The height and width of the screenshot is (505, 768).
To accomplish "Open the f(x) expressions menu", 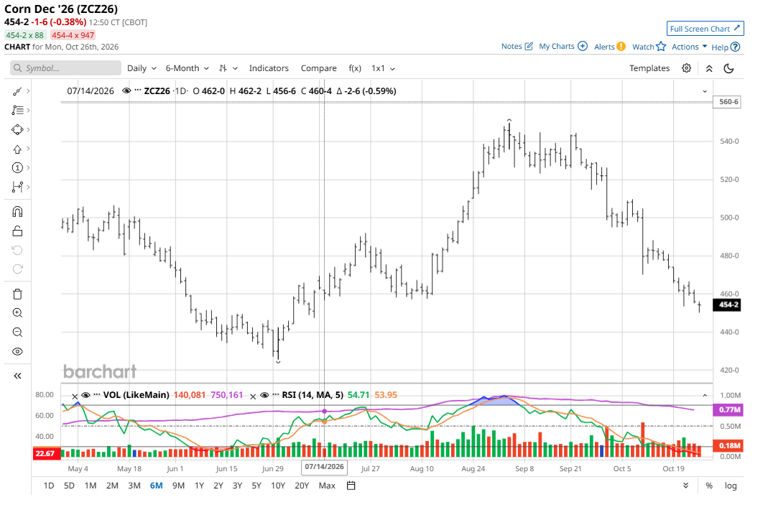I will click(355, 68).
